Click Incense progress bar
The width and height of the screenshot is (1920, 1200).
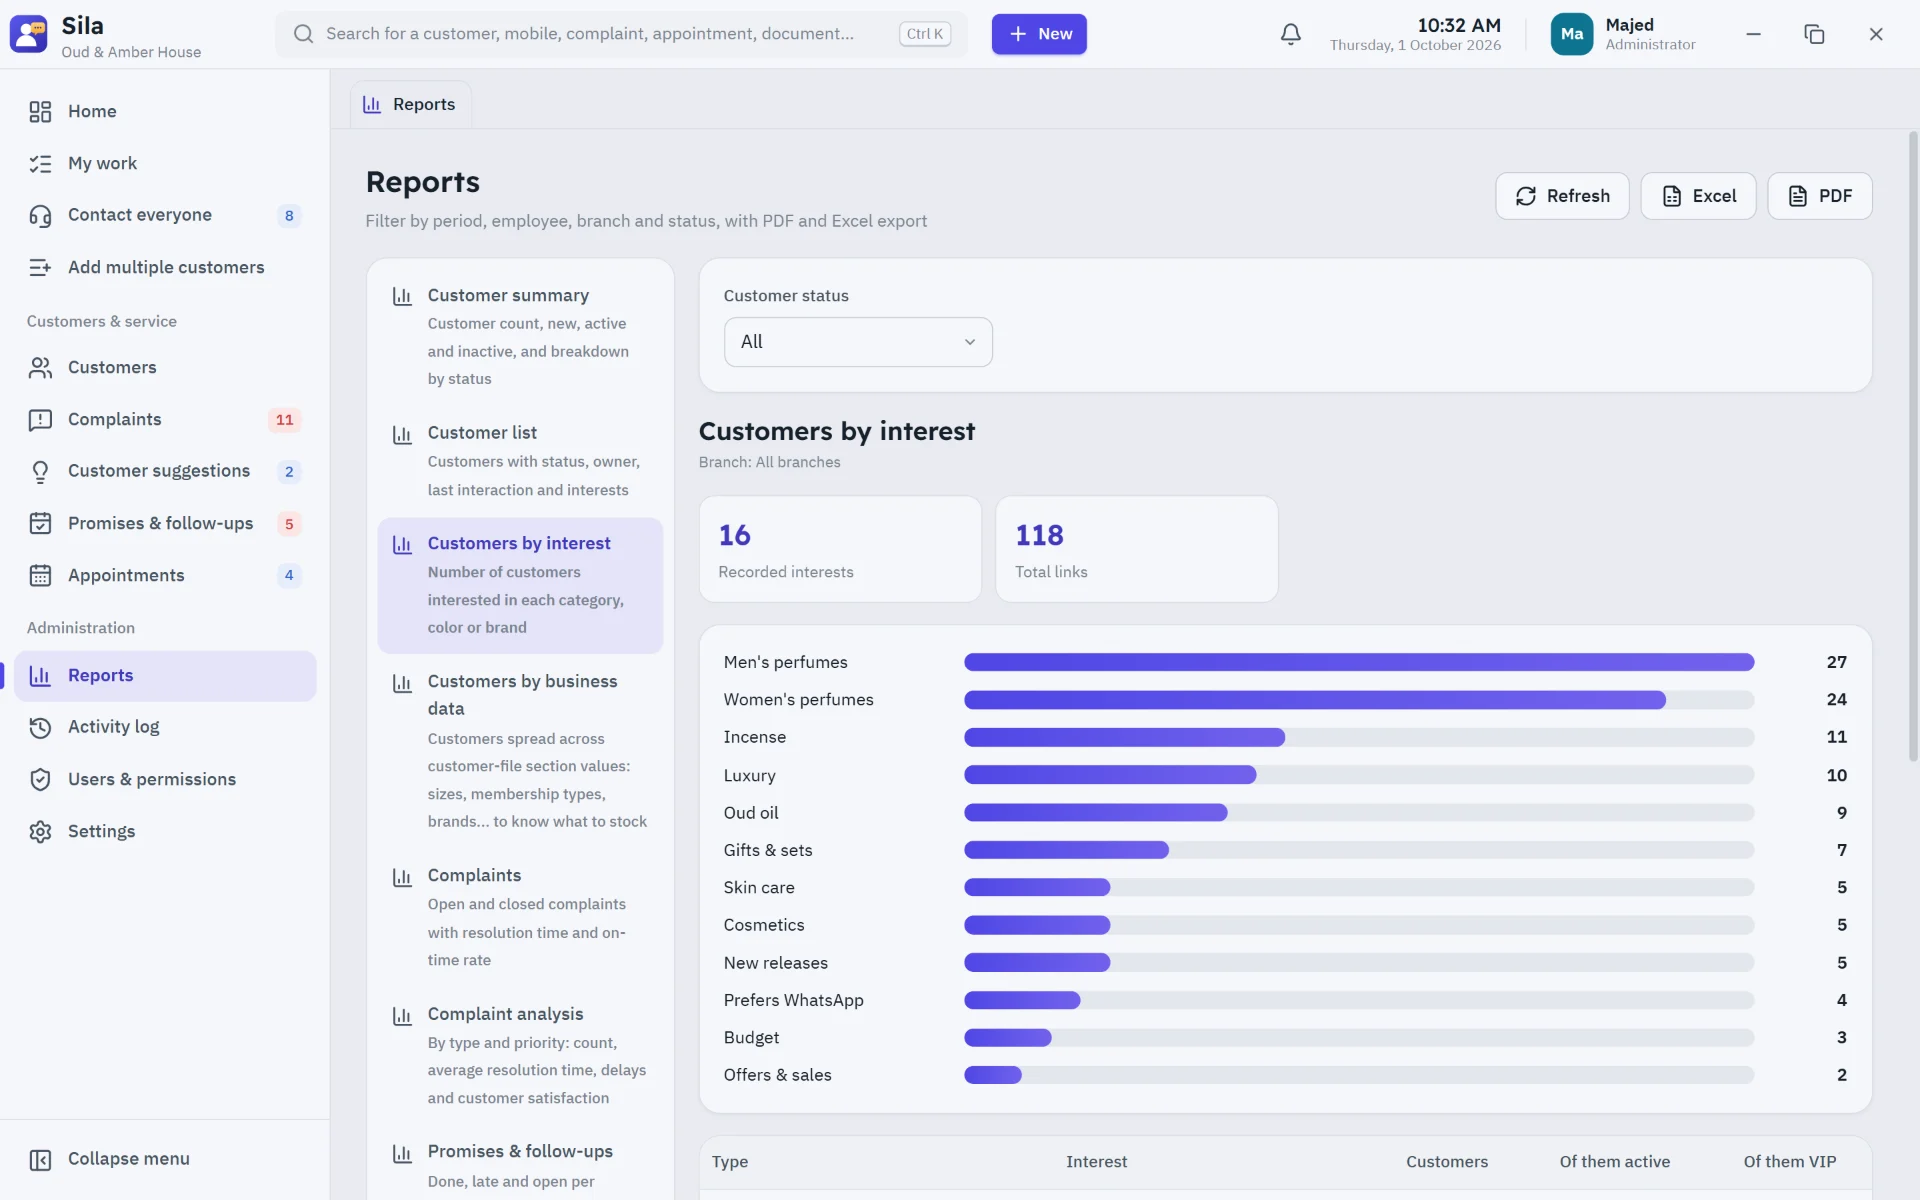1359,737
